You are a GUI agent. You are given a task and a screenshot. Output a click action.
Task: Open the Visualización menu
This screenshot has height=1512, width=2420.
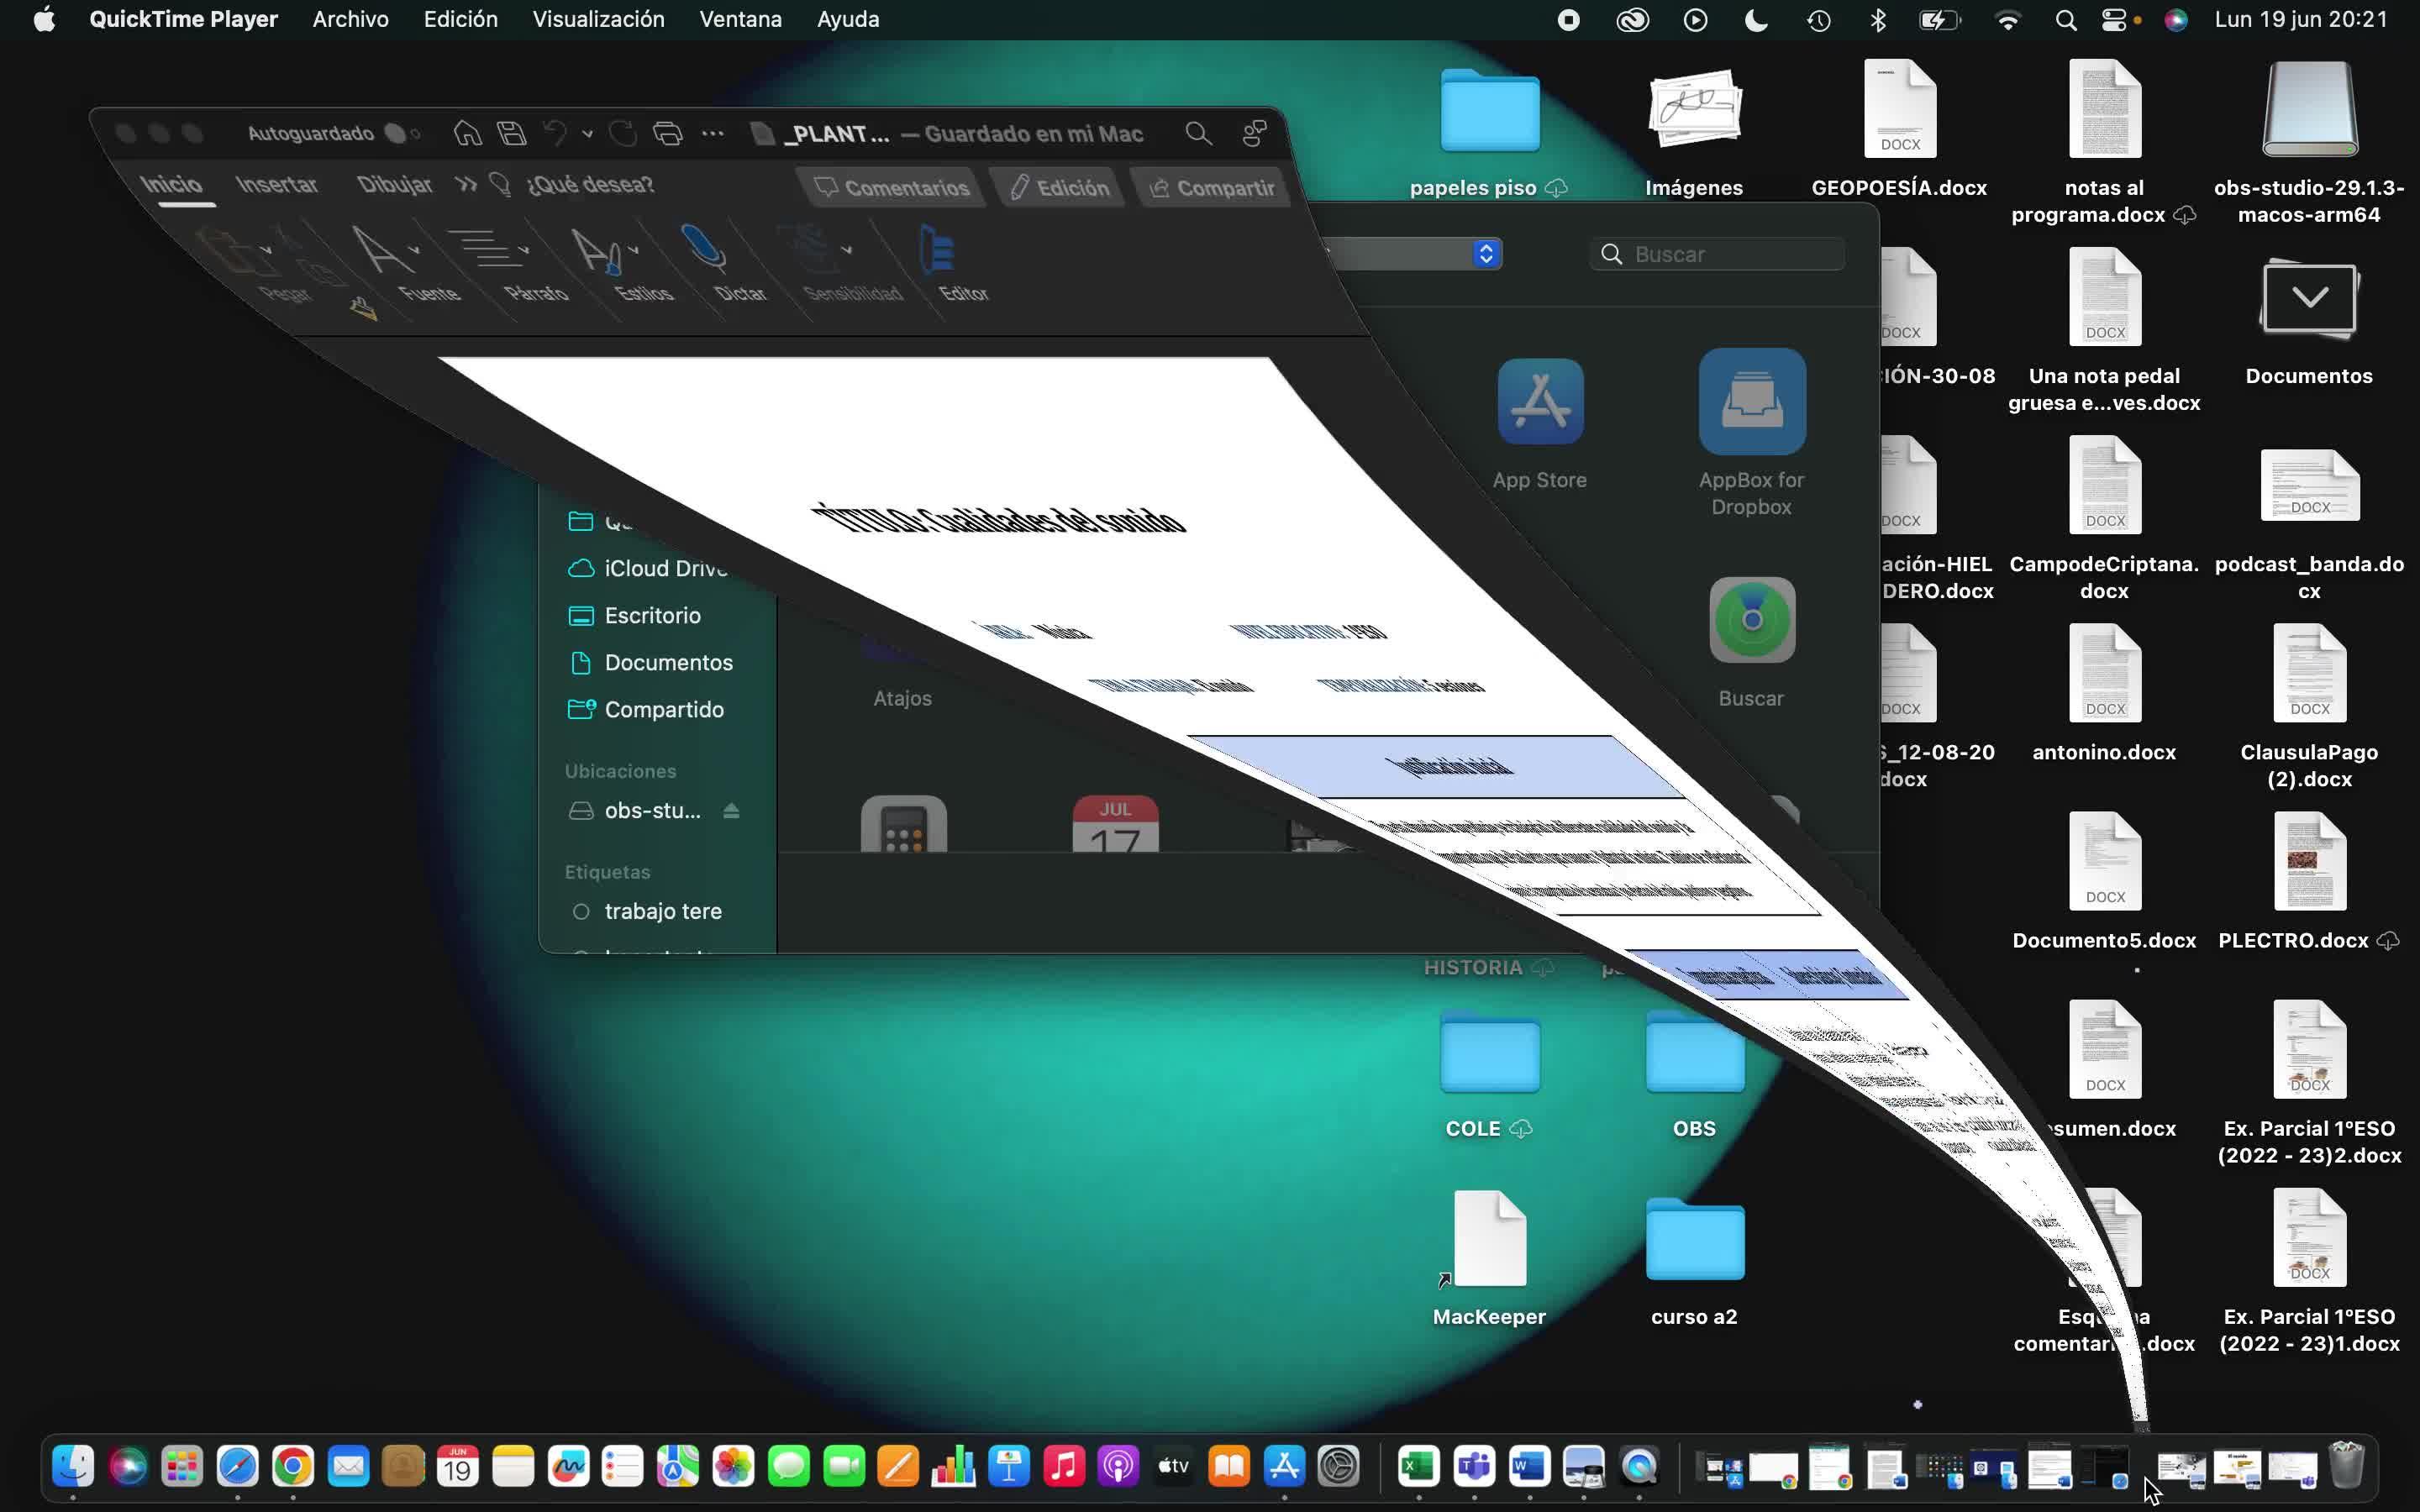tap(598, 20)
